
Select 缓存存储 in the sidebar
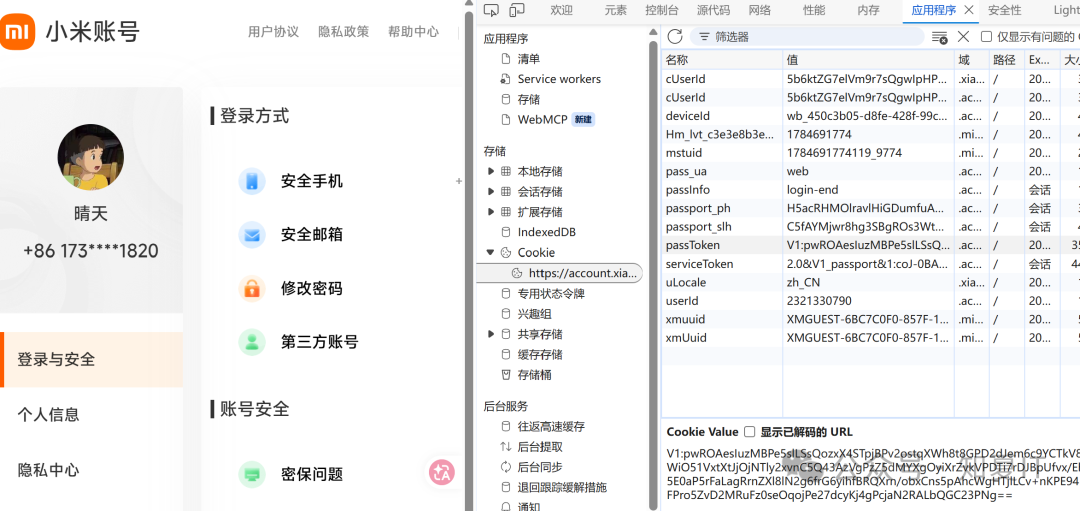tap(540, 355)
